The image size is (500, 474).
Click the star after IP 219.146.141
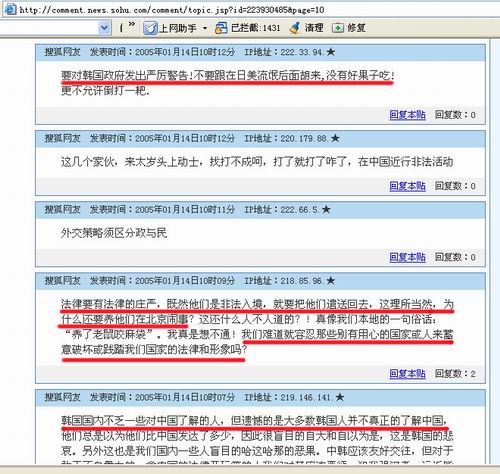[x=340, y=397]
